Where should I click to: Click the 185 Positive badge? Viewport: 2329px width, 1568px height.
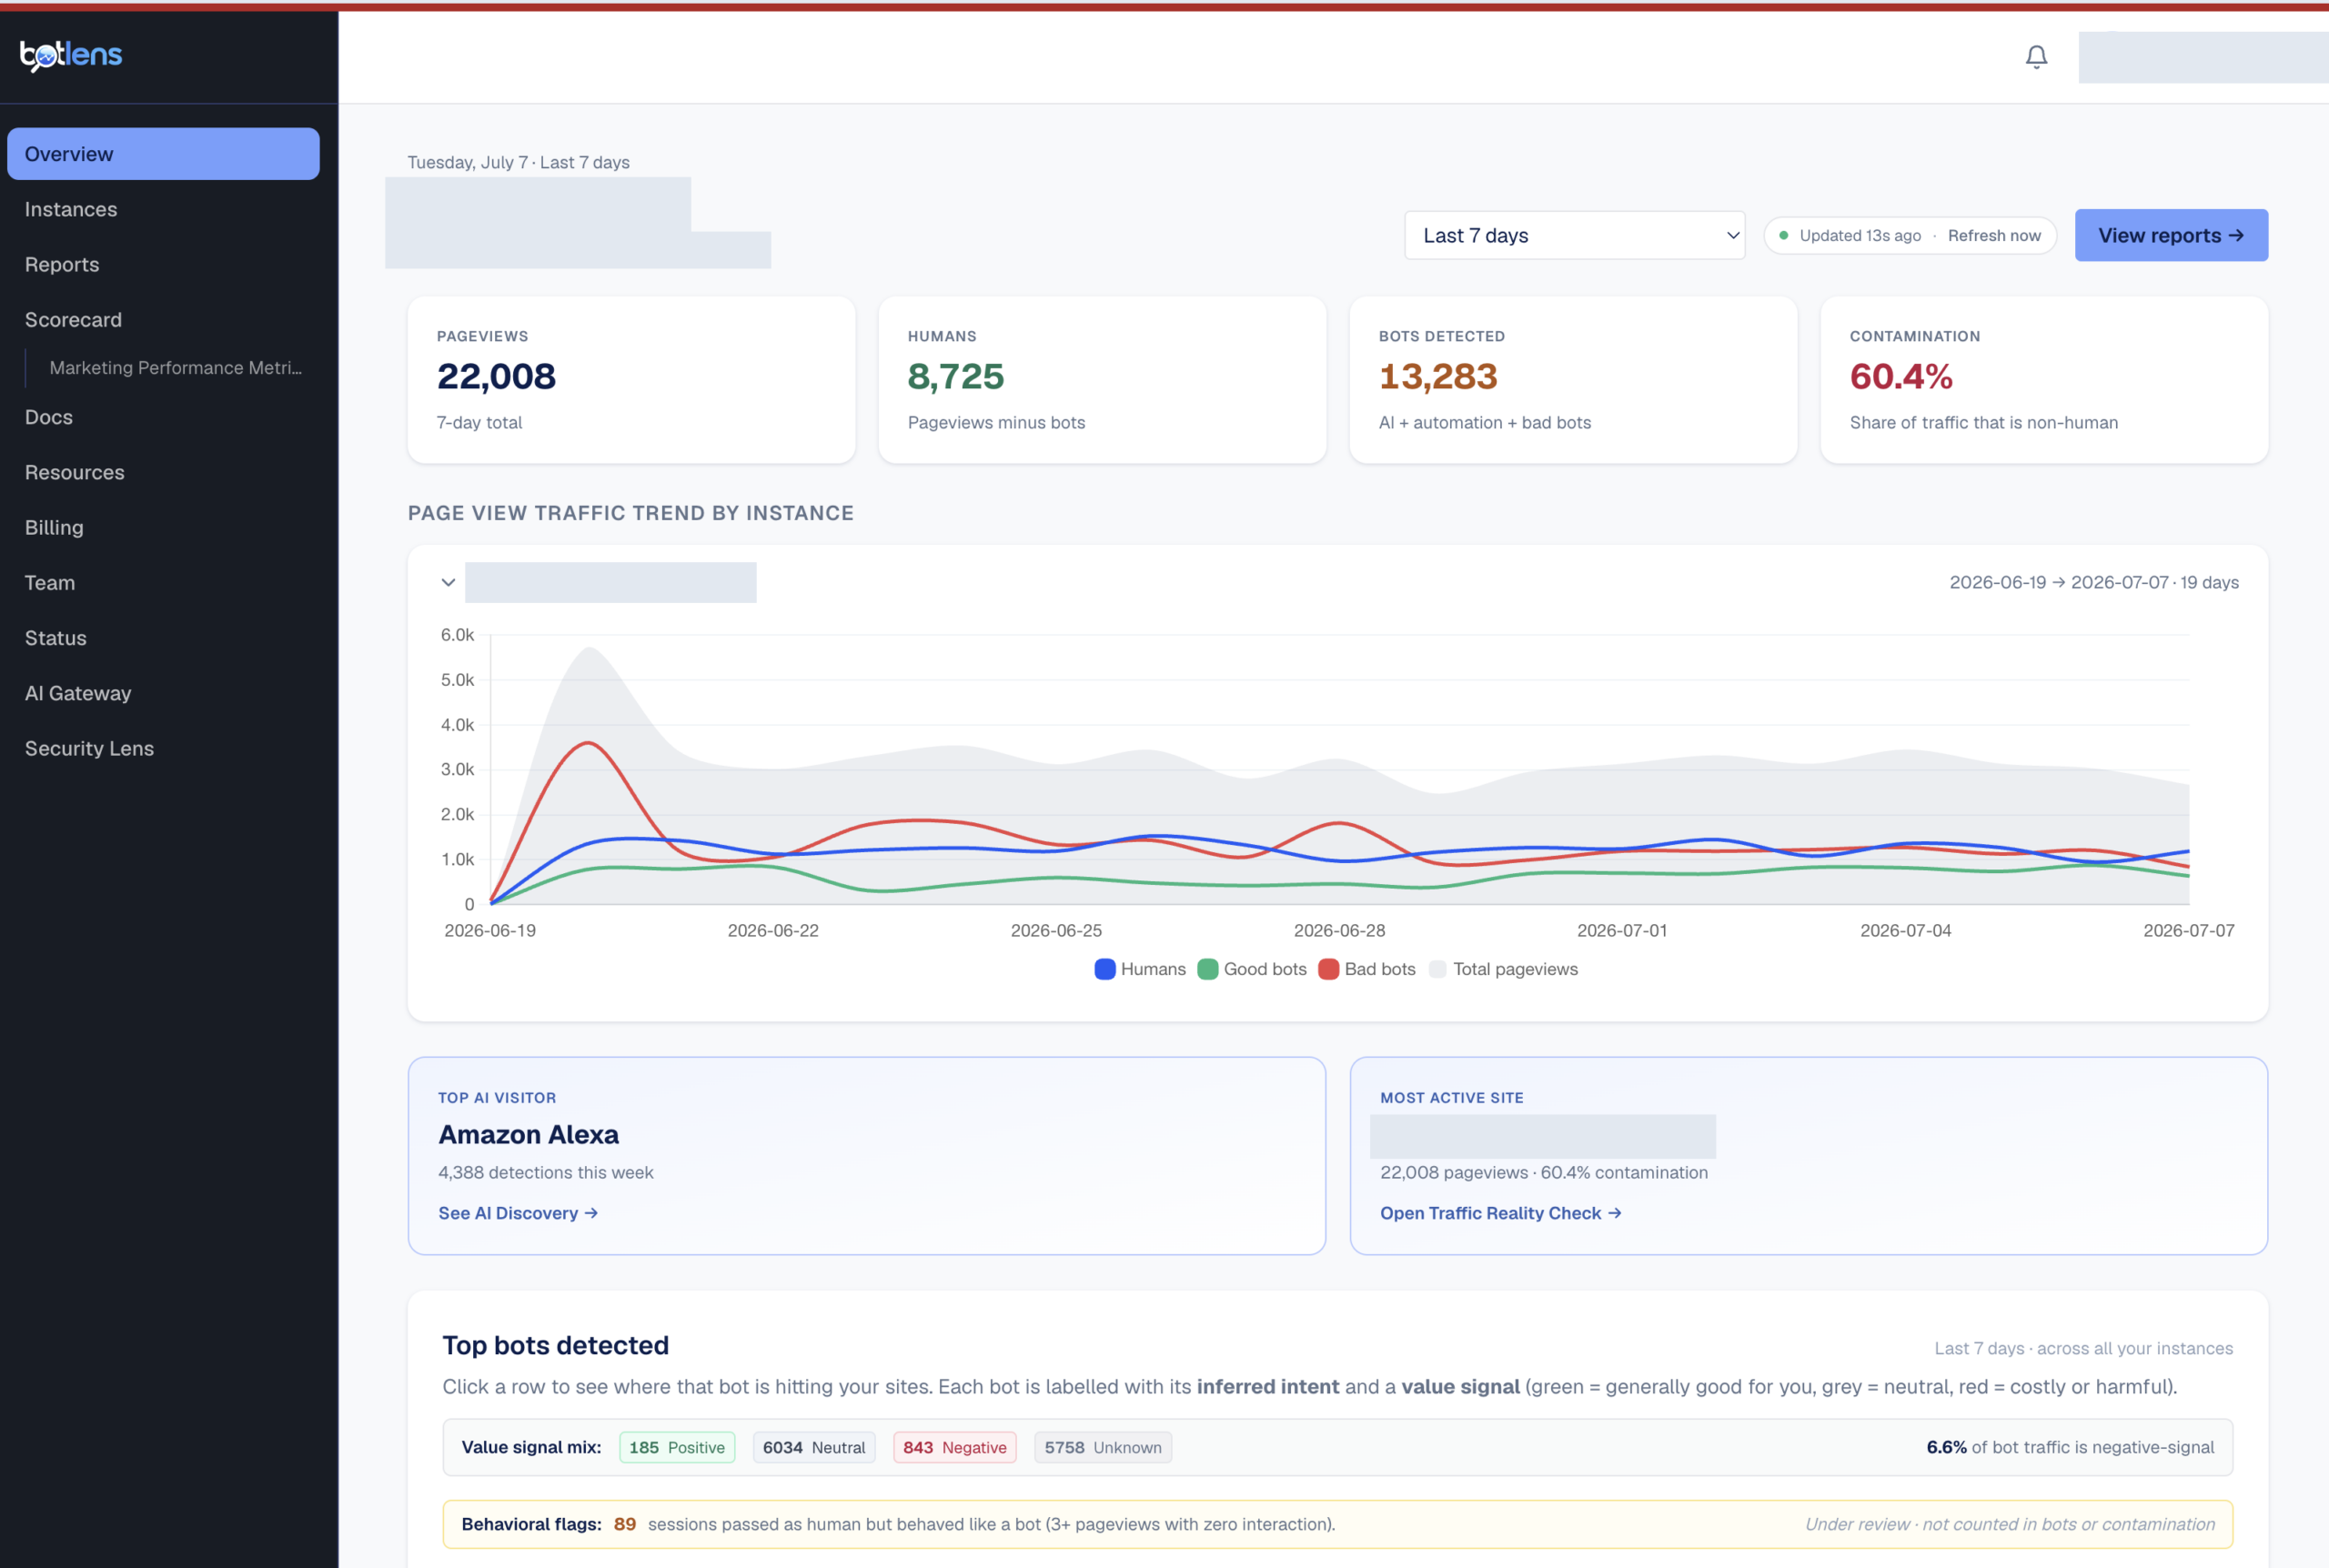pyautogui.click(x=677, y=1447)
